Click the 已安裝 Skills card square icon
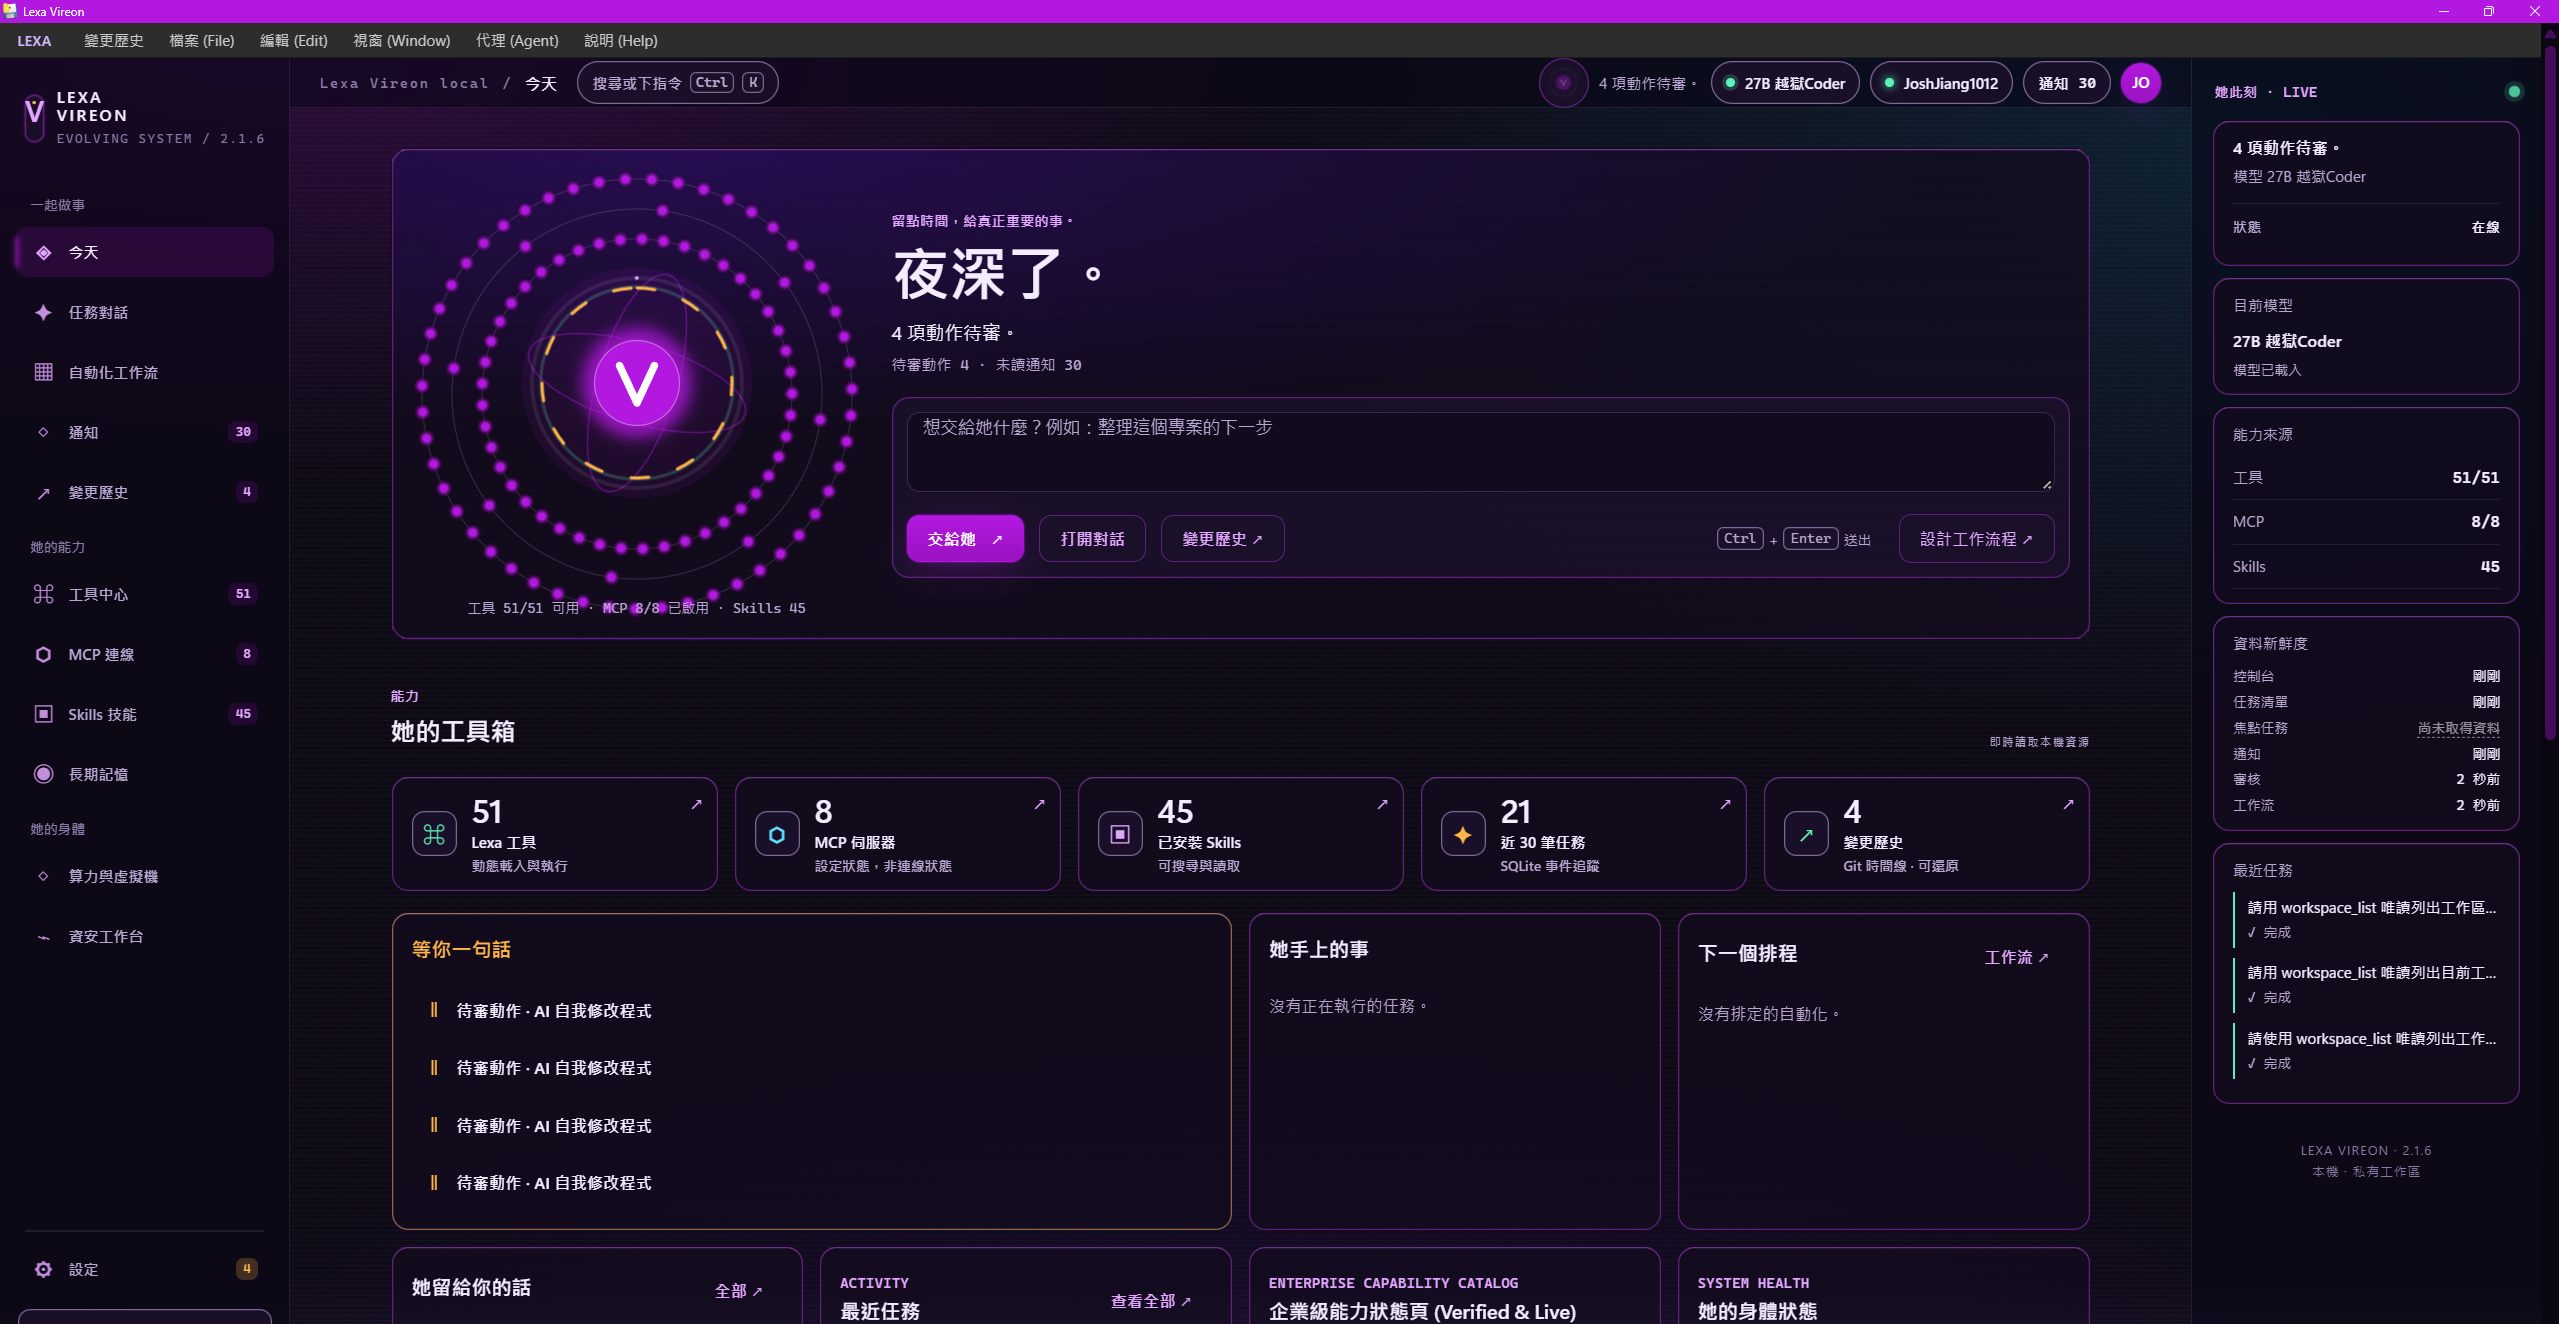 click(x=1120, y=834)
